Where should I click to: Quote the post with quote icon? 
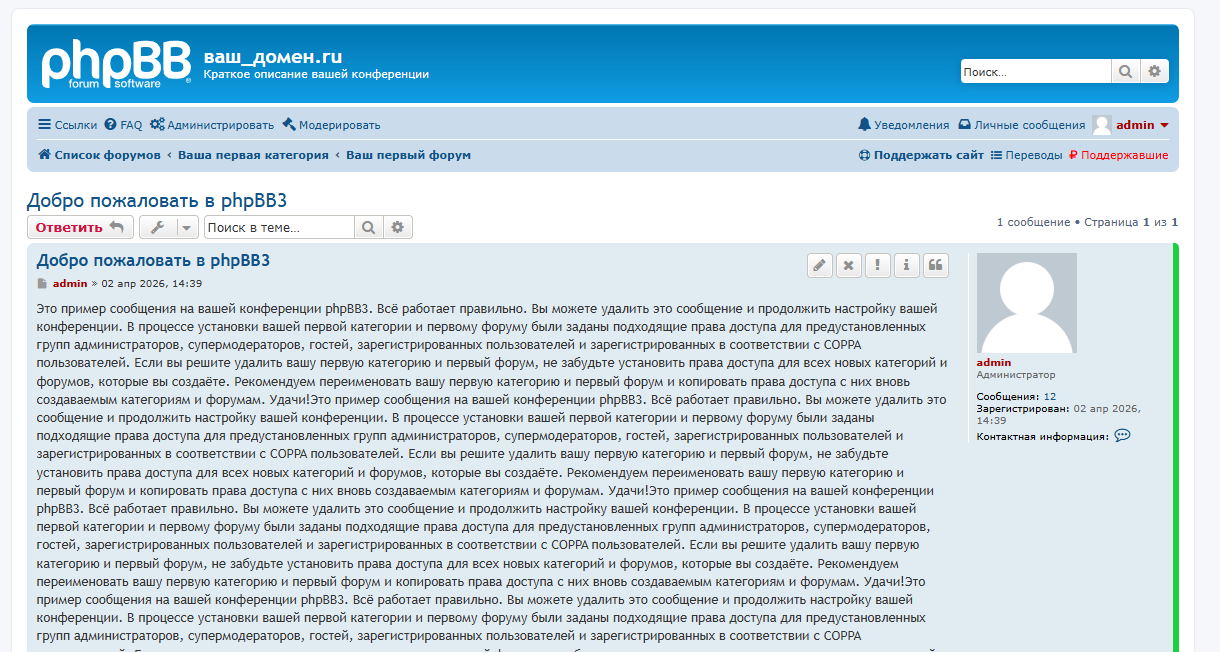click(x=936, y=265)
